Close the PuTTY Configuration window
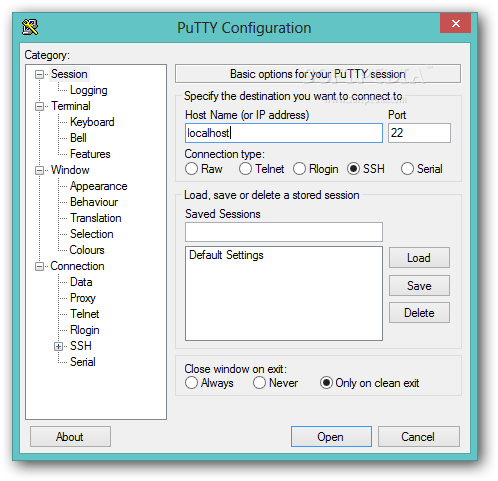This screenshot has width=498, height=481. point(455,23)
